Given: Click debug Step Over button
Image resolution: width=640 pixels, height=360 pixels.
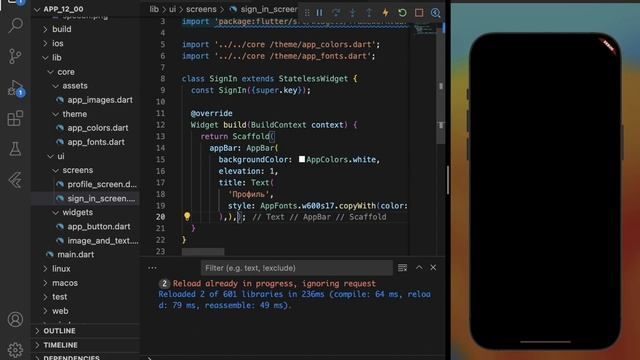Looking at the screenshot, I should pyautogui.click(x=336, y=13).
